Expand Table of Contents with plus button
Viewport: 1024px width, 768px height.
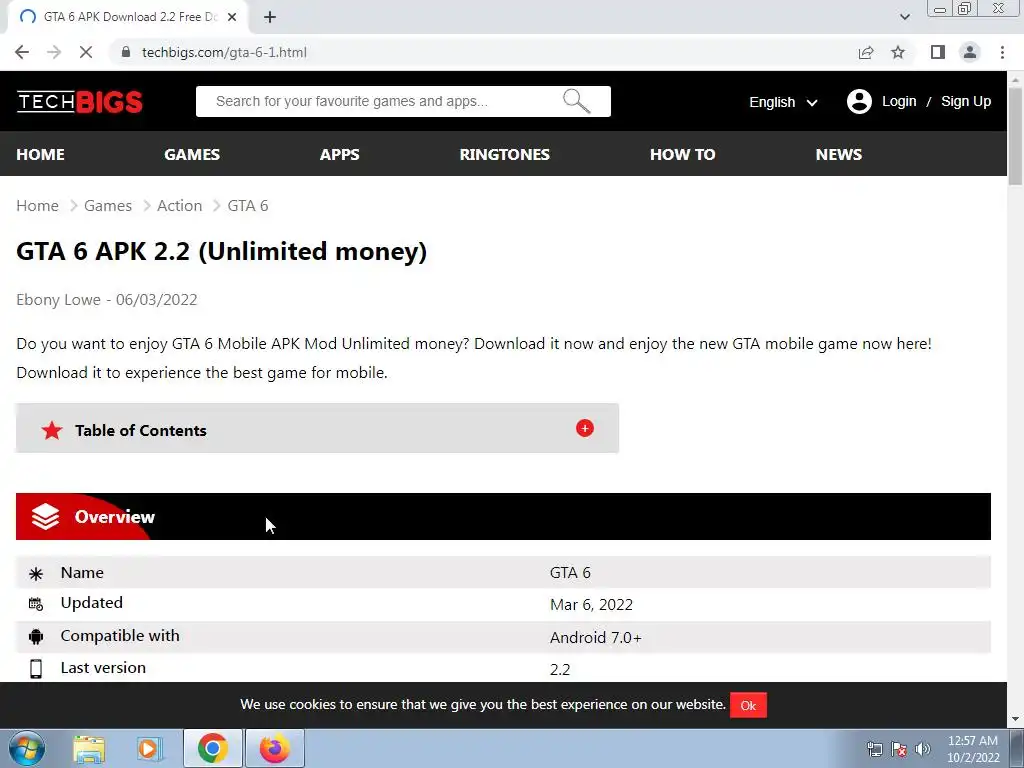584,428
